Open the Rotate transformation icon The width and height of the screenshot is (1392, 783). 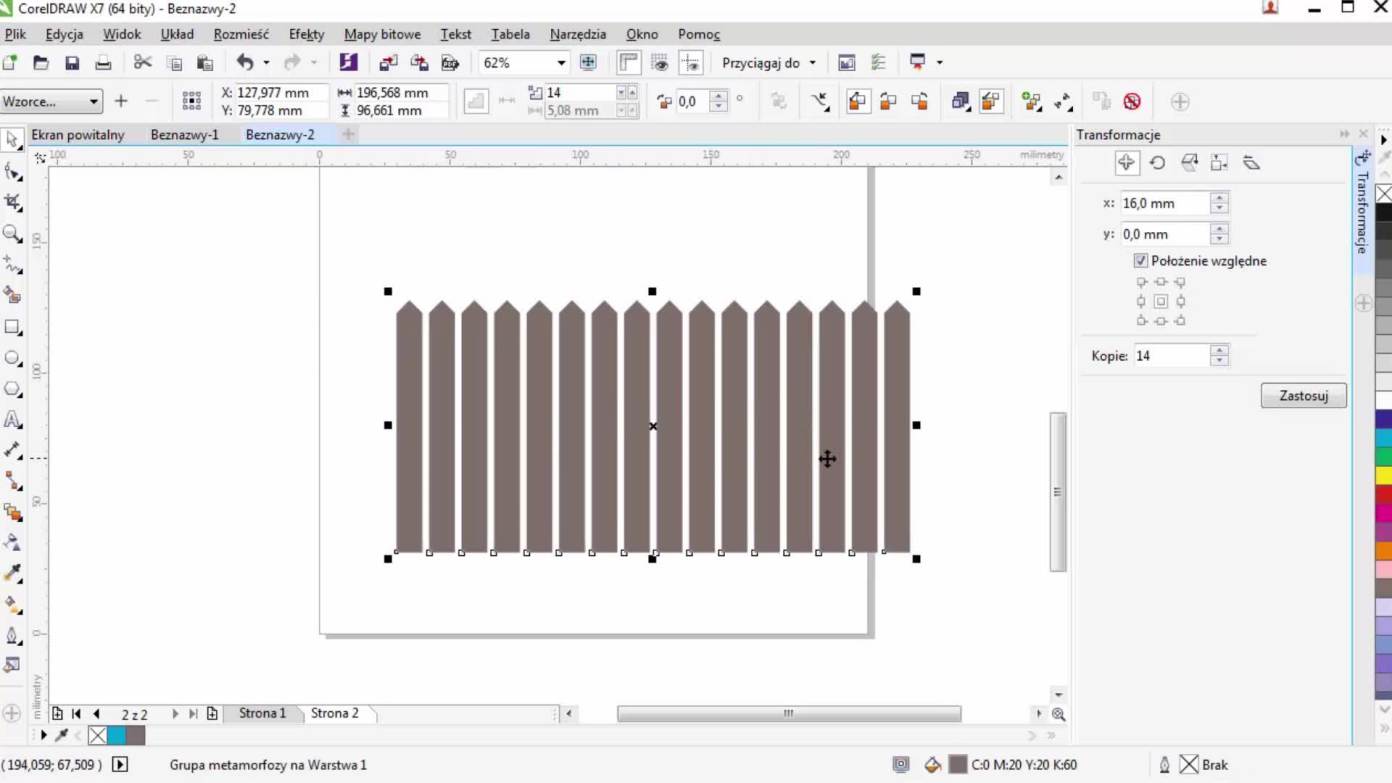[1157, 163]
